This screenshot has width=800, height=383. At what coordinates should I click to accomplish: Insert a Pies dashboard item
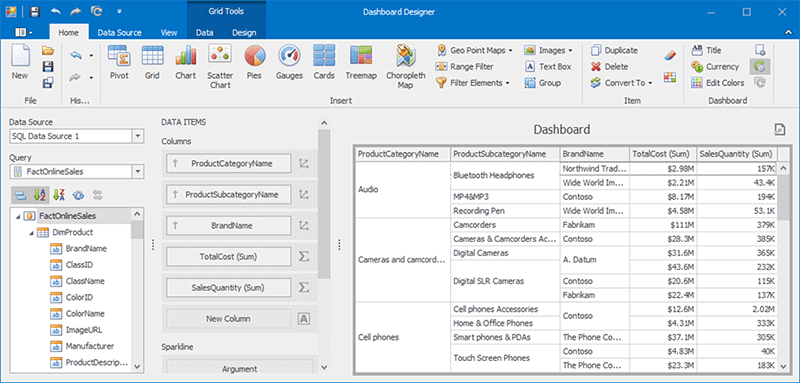[x=254, y=62]
